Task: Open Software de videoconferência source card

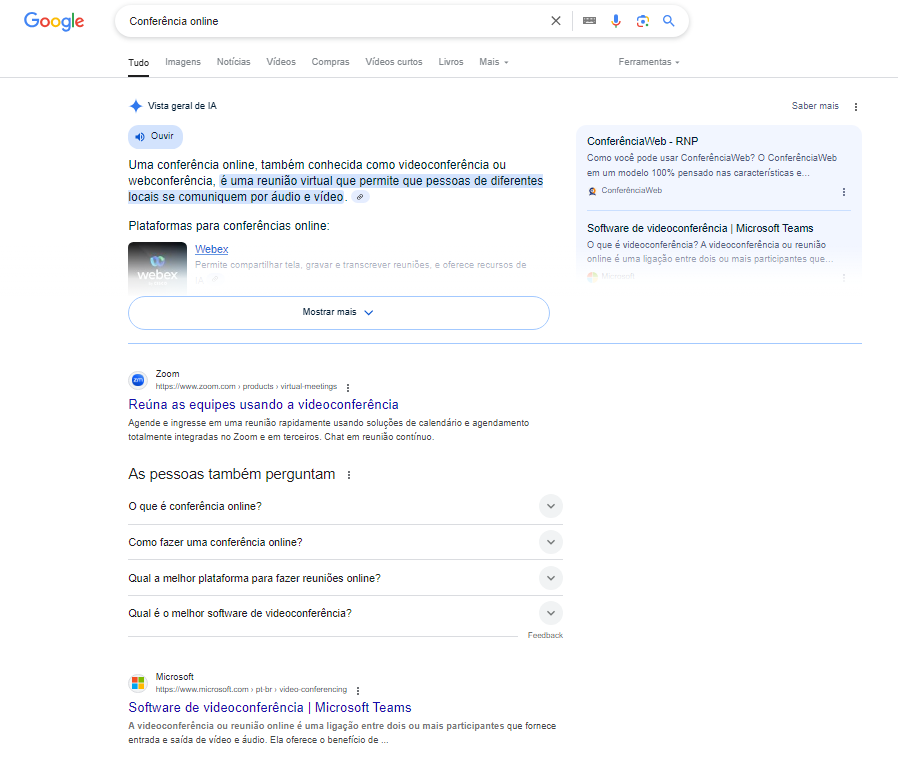Action: coord(700,228)
